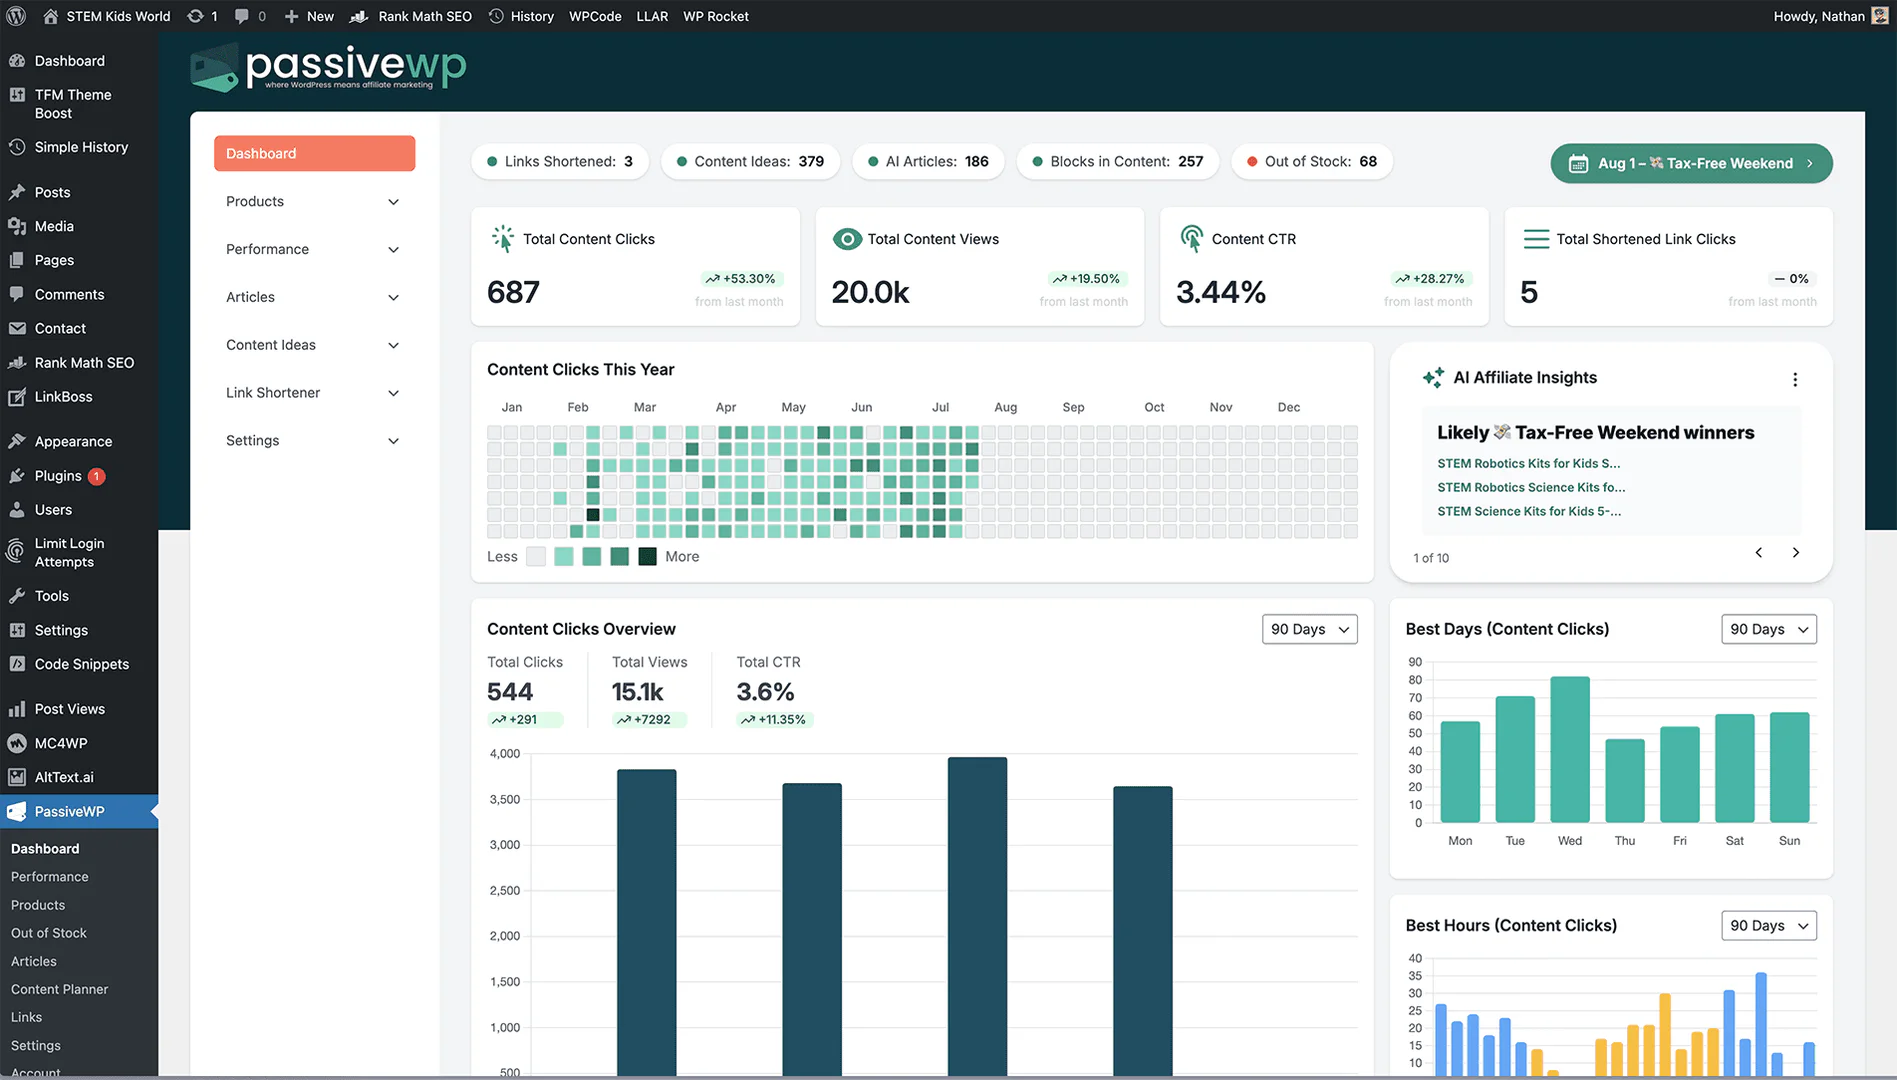
Task: Open the STEM Robotics Kits for Kids link
Action: coord(1528,463)
